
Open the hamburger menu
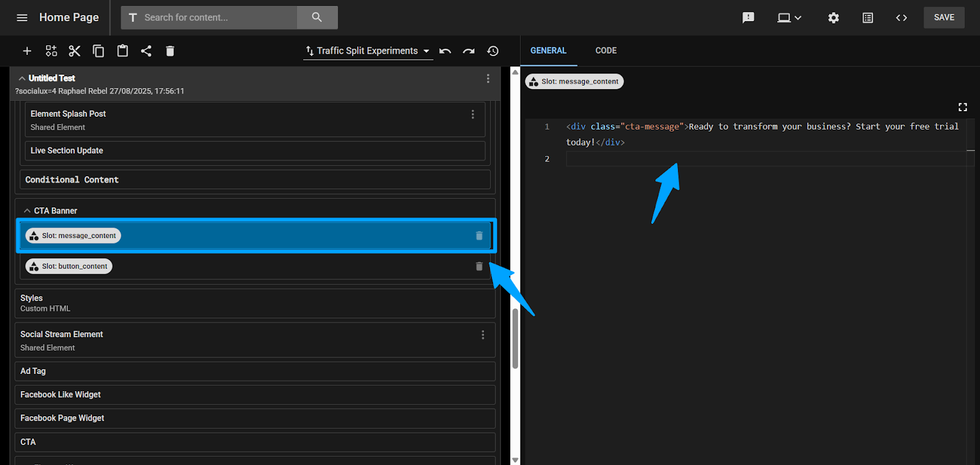click(22, 18)
